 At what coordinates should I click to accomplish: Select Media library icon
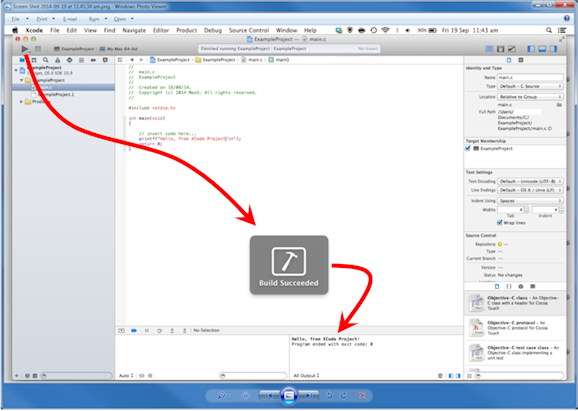click(533, 286)
